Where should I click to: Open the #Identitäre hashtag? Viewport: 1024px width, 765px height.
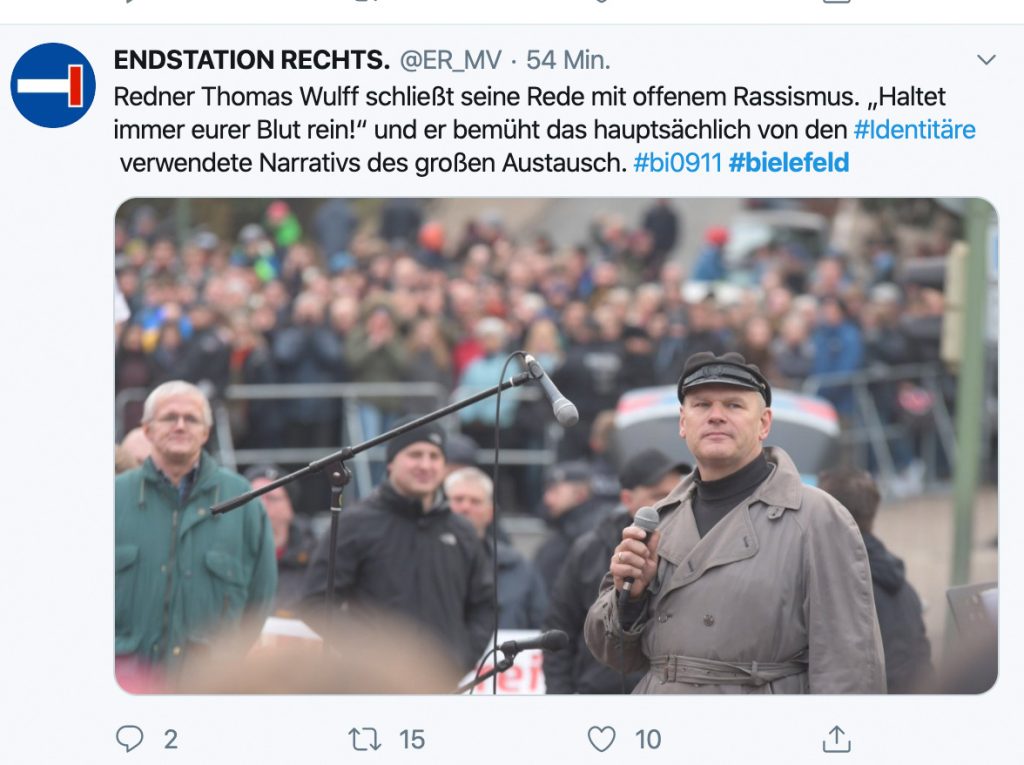[x=914, y=129]
